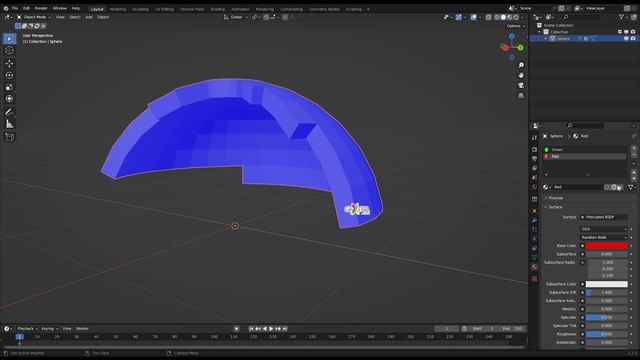640x360 pixels.
Task: Click the pan view hand icon
Action: tap(521, 75)
